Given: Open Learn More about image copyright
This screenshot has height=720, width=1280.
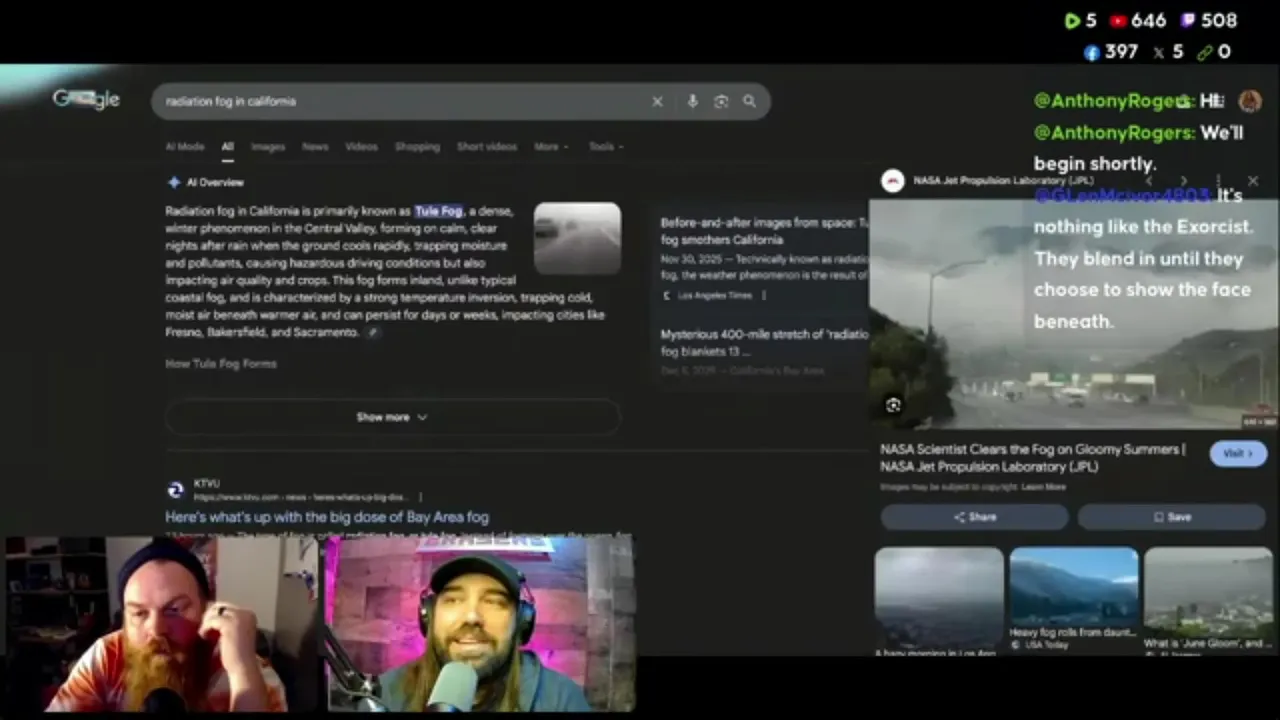Looking at the screenshot, I should point(1043,487).
